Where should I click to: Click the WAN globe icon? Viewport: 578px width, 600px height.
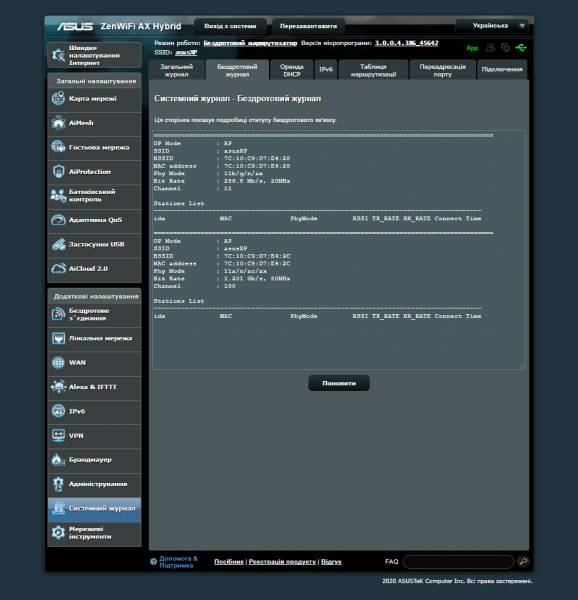58,362
